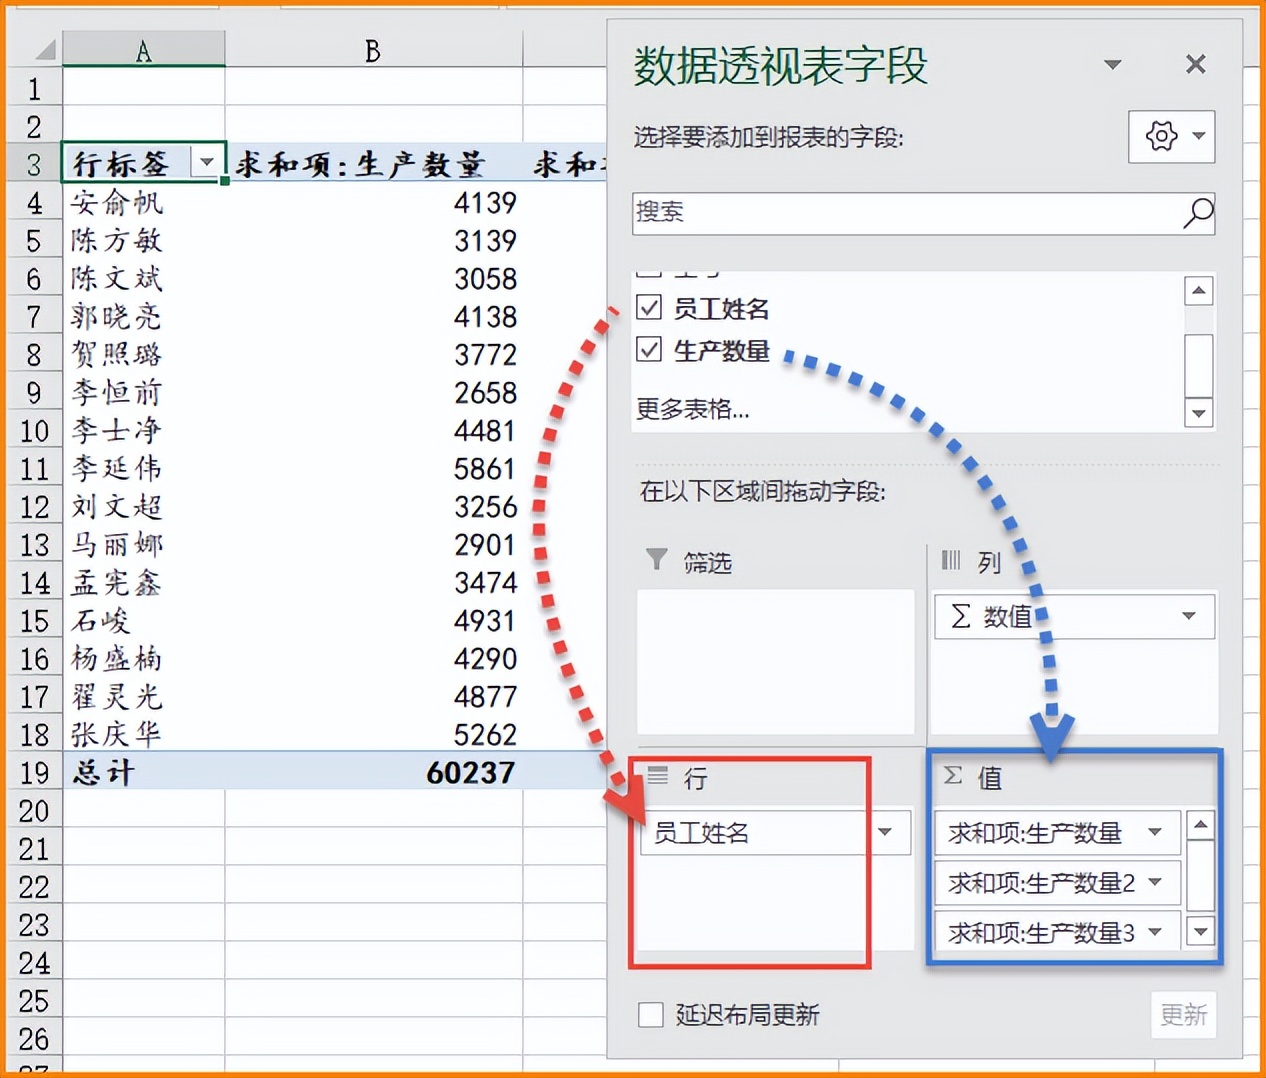
Task: Open the PivotTable Fields pane menu arrow
Action: coord(1112,64)
